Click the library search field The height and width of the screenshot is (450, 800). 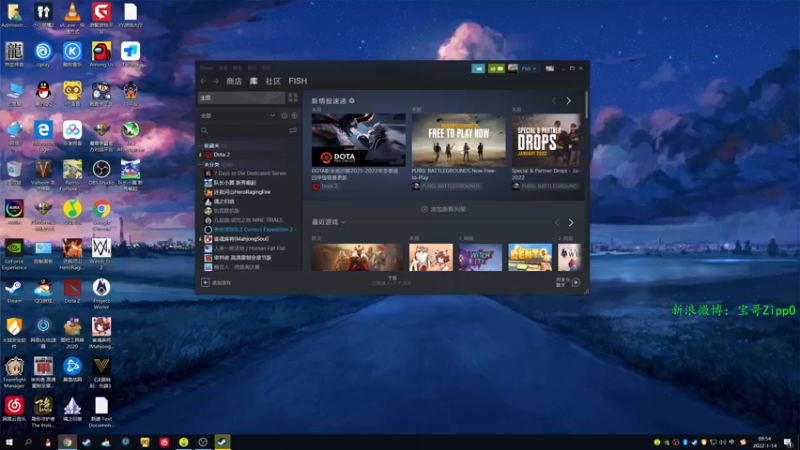243,131
